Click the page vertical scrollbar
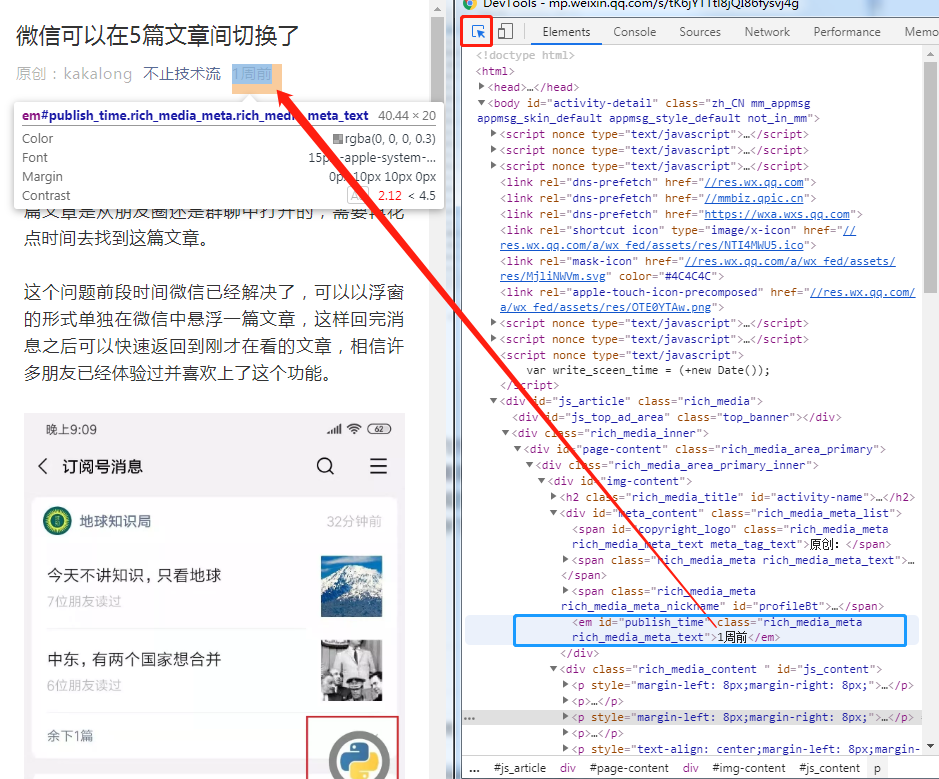This screenshot has width=939, height=779. (437, 60)
